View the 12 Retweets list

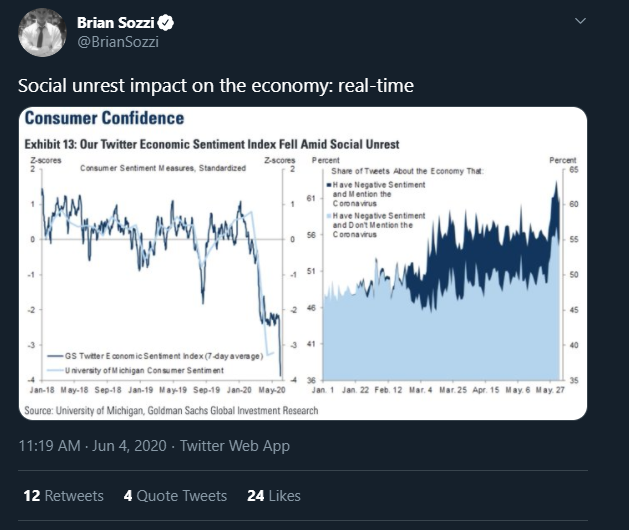[63, 495]
